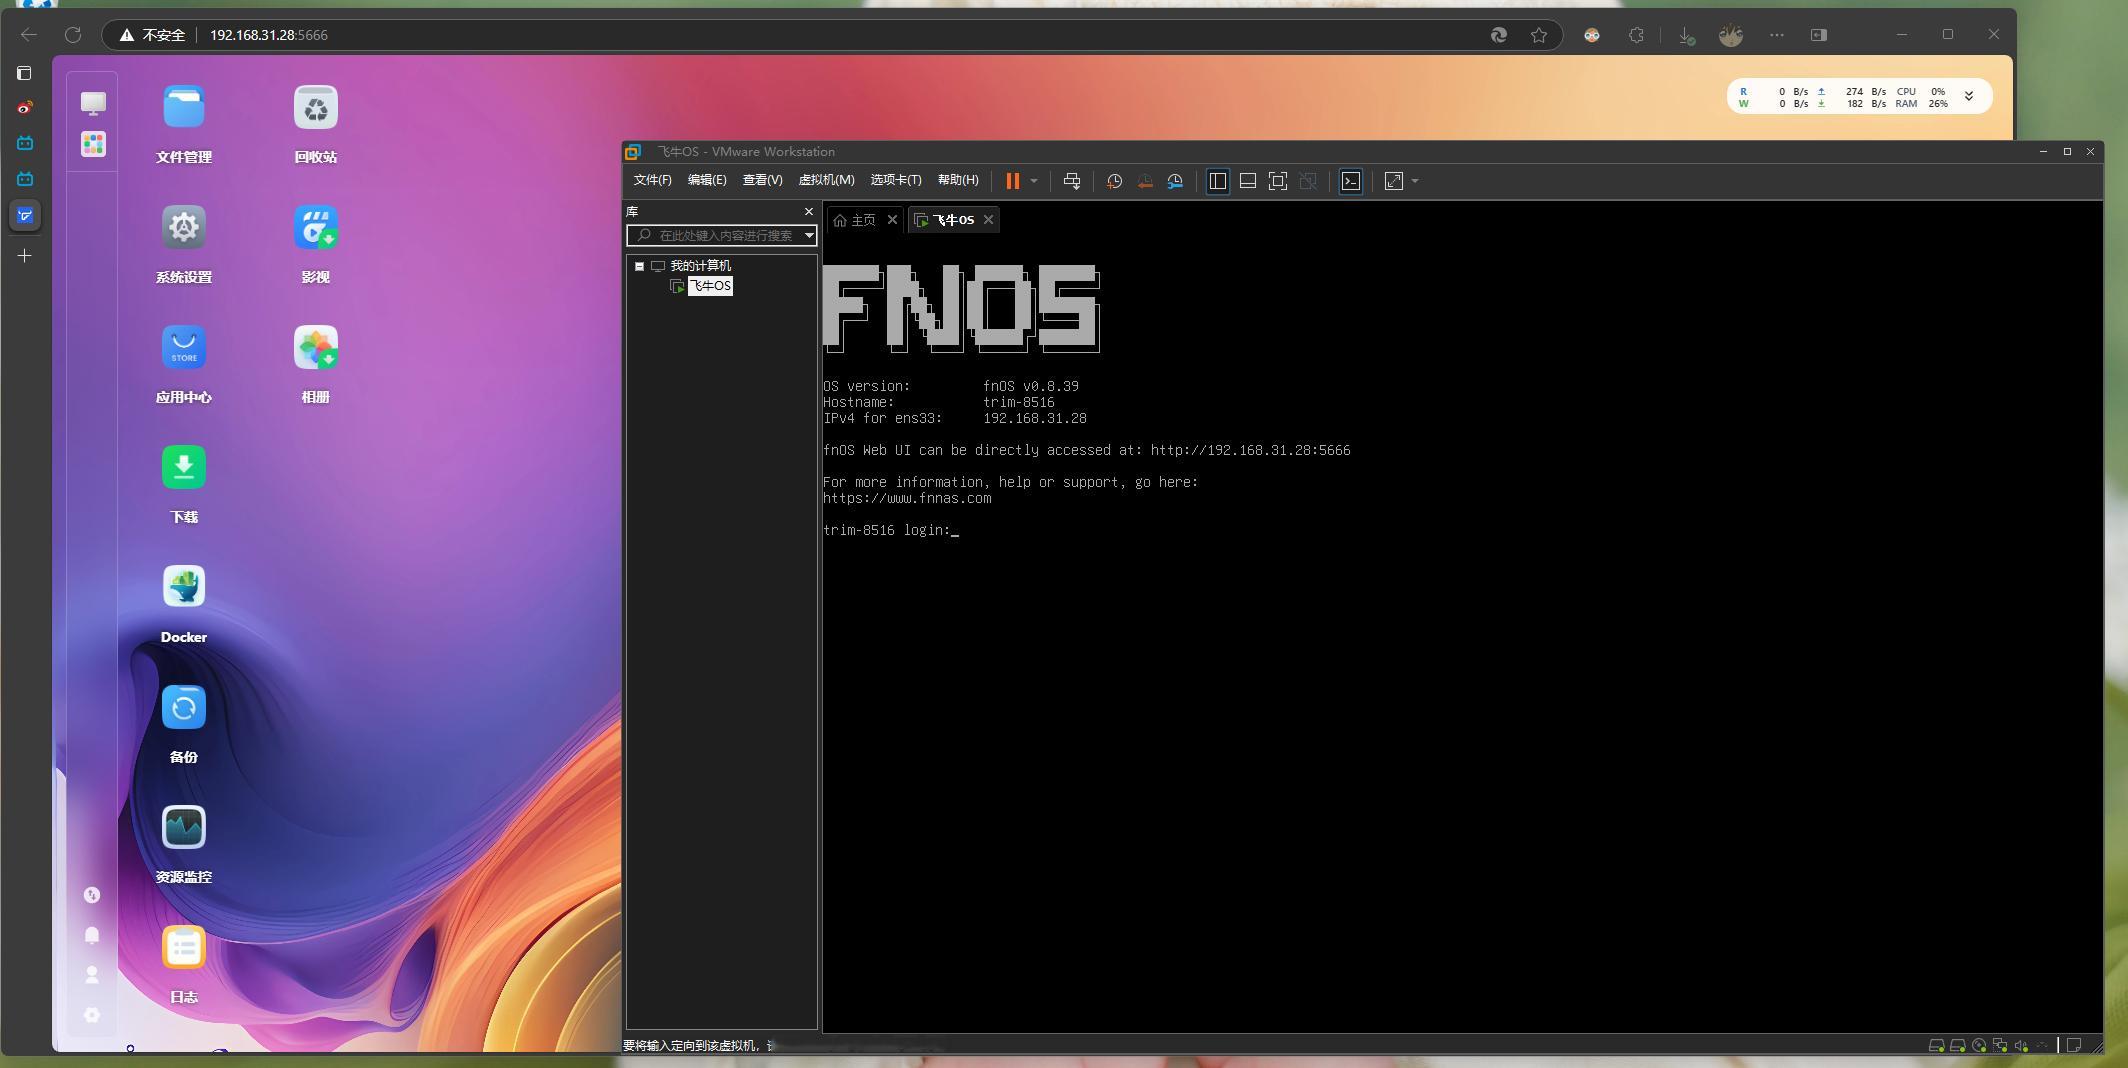Open the 查看(V) menu

pos(762,180)
